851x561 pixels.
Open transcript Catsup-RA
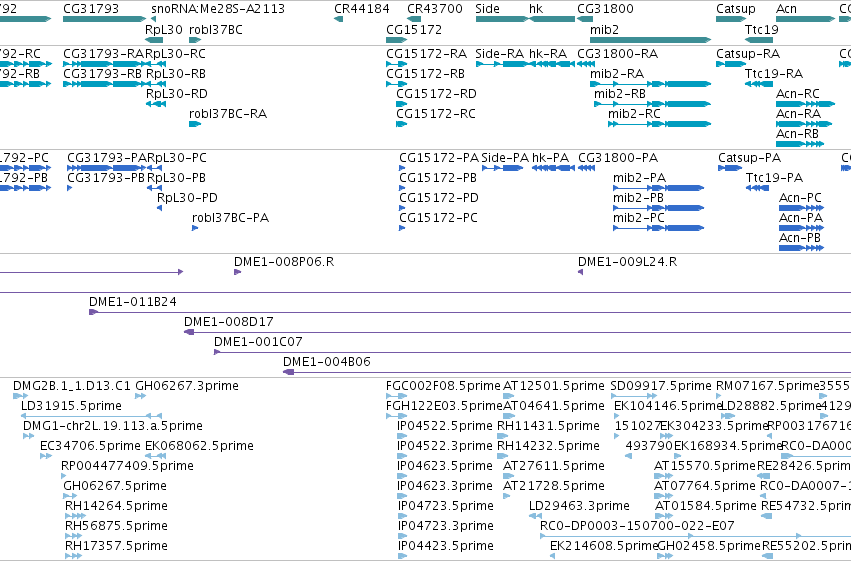(x=748, y=54)
